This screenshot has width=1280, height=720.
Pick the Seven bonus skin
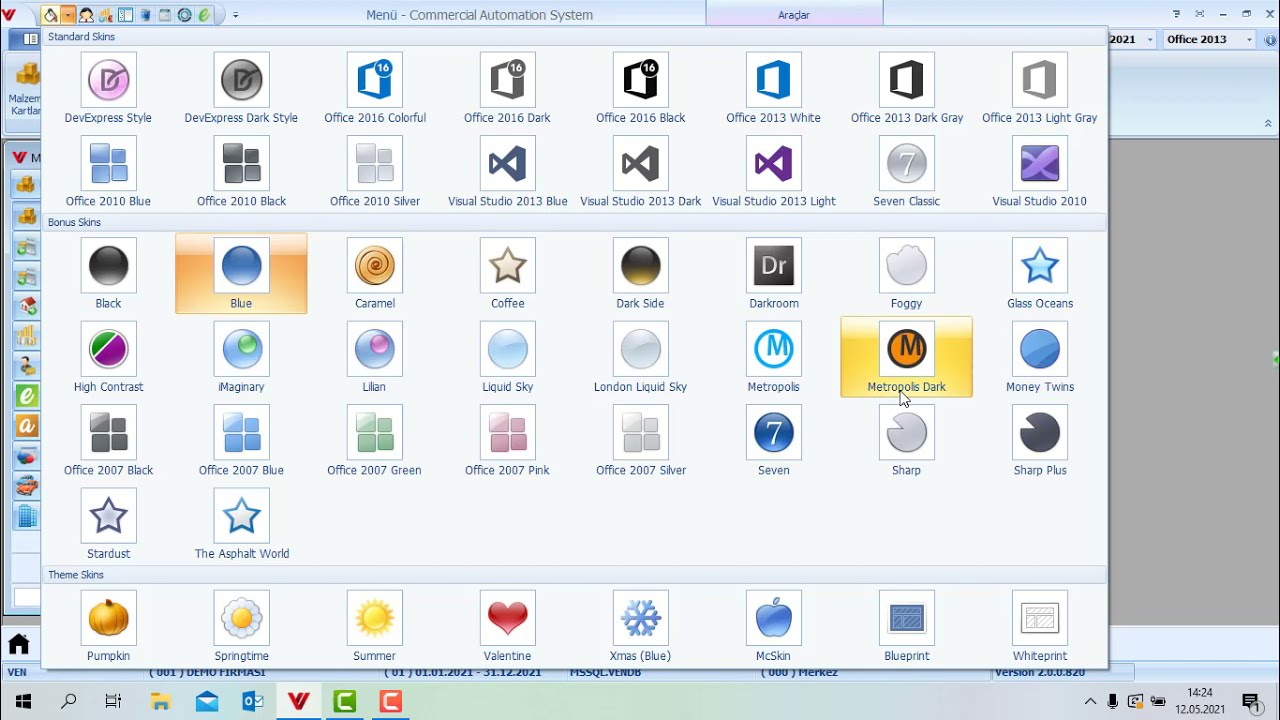tap(773, 440)
